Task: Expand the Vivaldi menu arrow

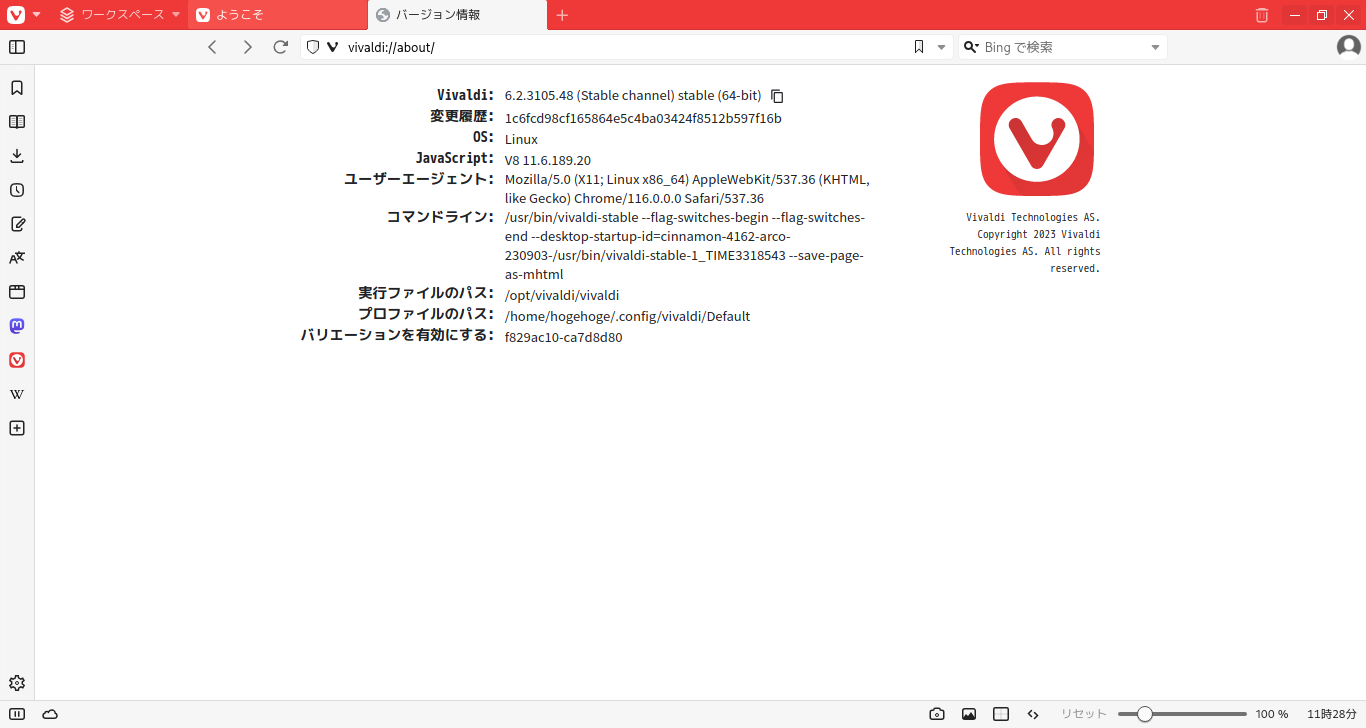Action: coord(37,15)
